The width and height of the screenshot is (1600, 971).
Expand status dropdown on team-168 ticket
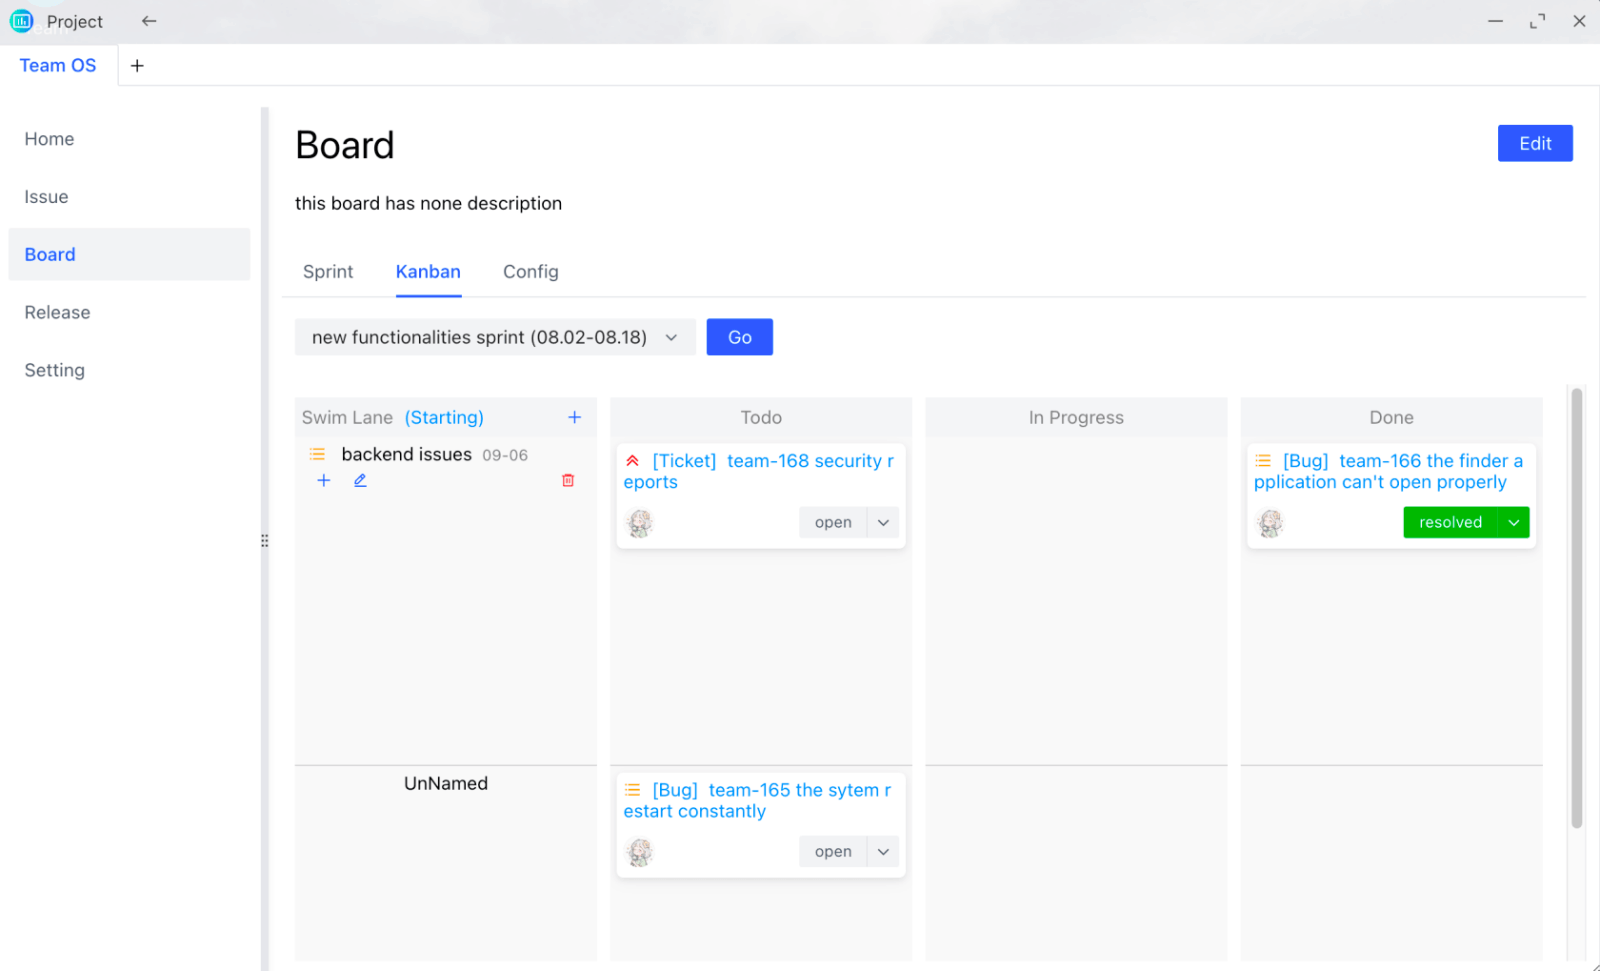coord(883,523)
